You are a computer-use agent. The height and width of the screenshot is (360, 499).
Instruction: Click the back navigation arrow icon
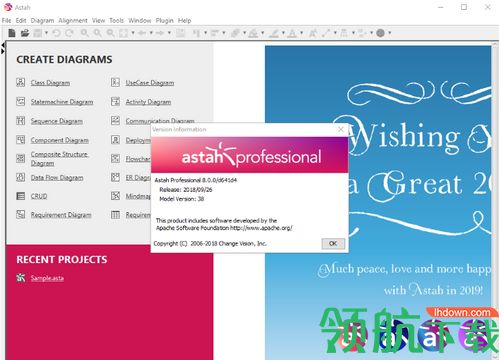pos(142,33)
